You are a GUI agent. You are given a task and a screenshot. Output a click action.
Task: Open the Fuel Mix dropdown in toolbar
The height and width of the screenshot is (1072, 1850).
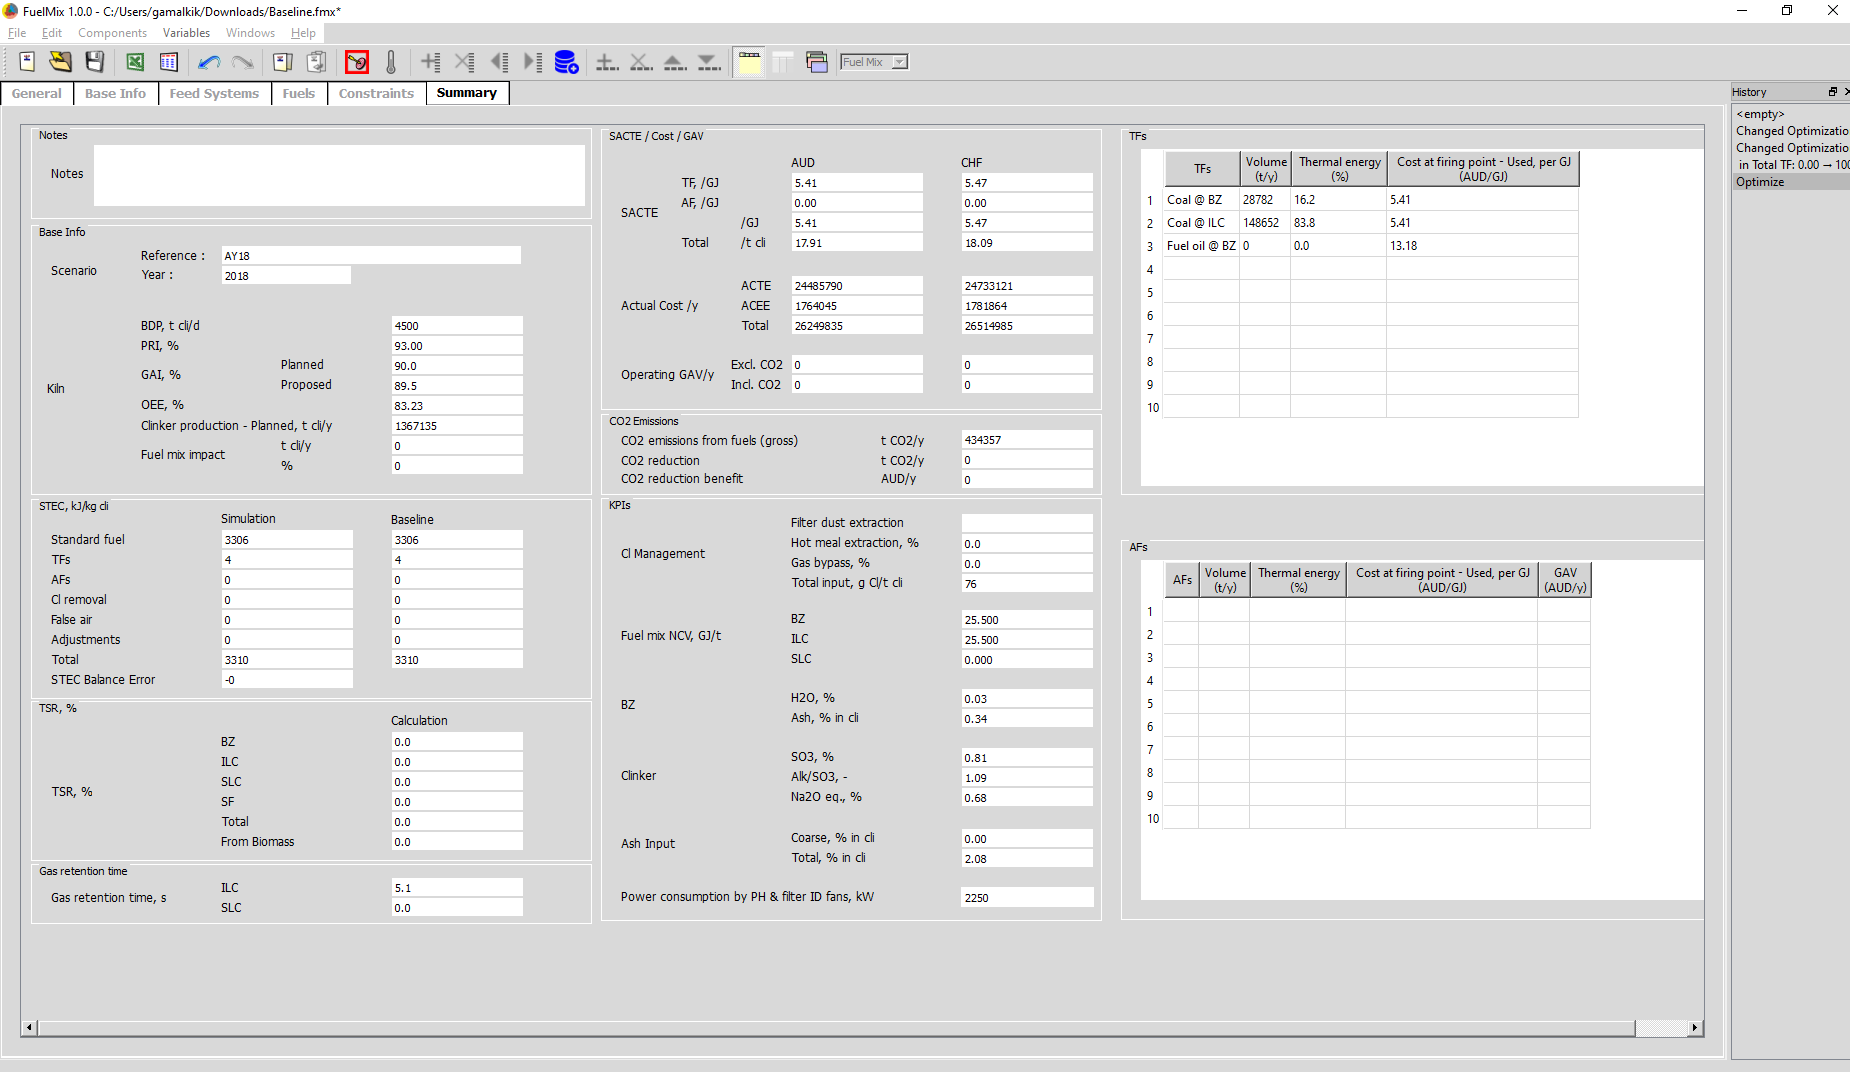click(x=874, y=62)
